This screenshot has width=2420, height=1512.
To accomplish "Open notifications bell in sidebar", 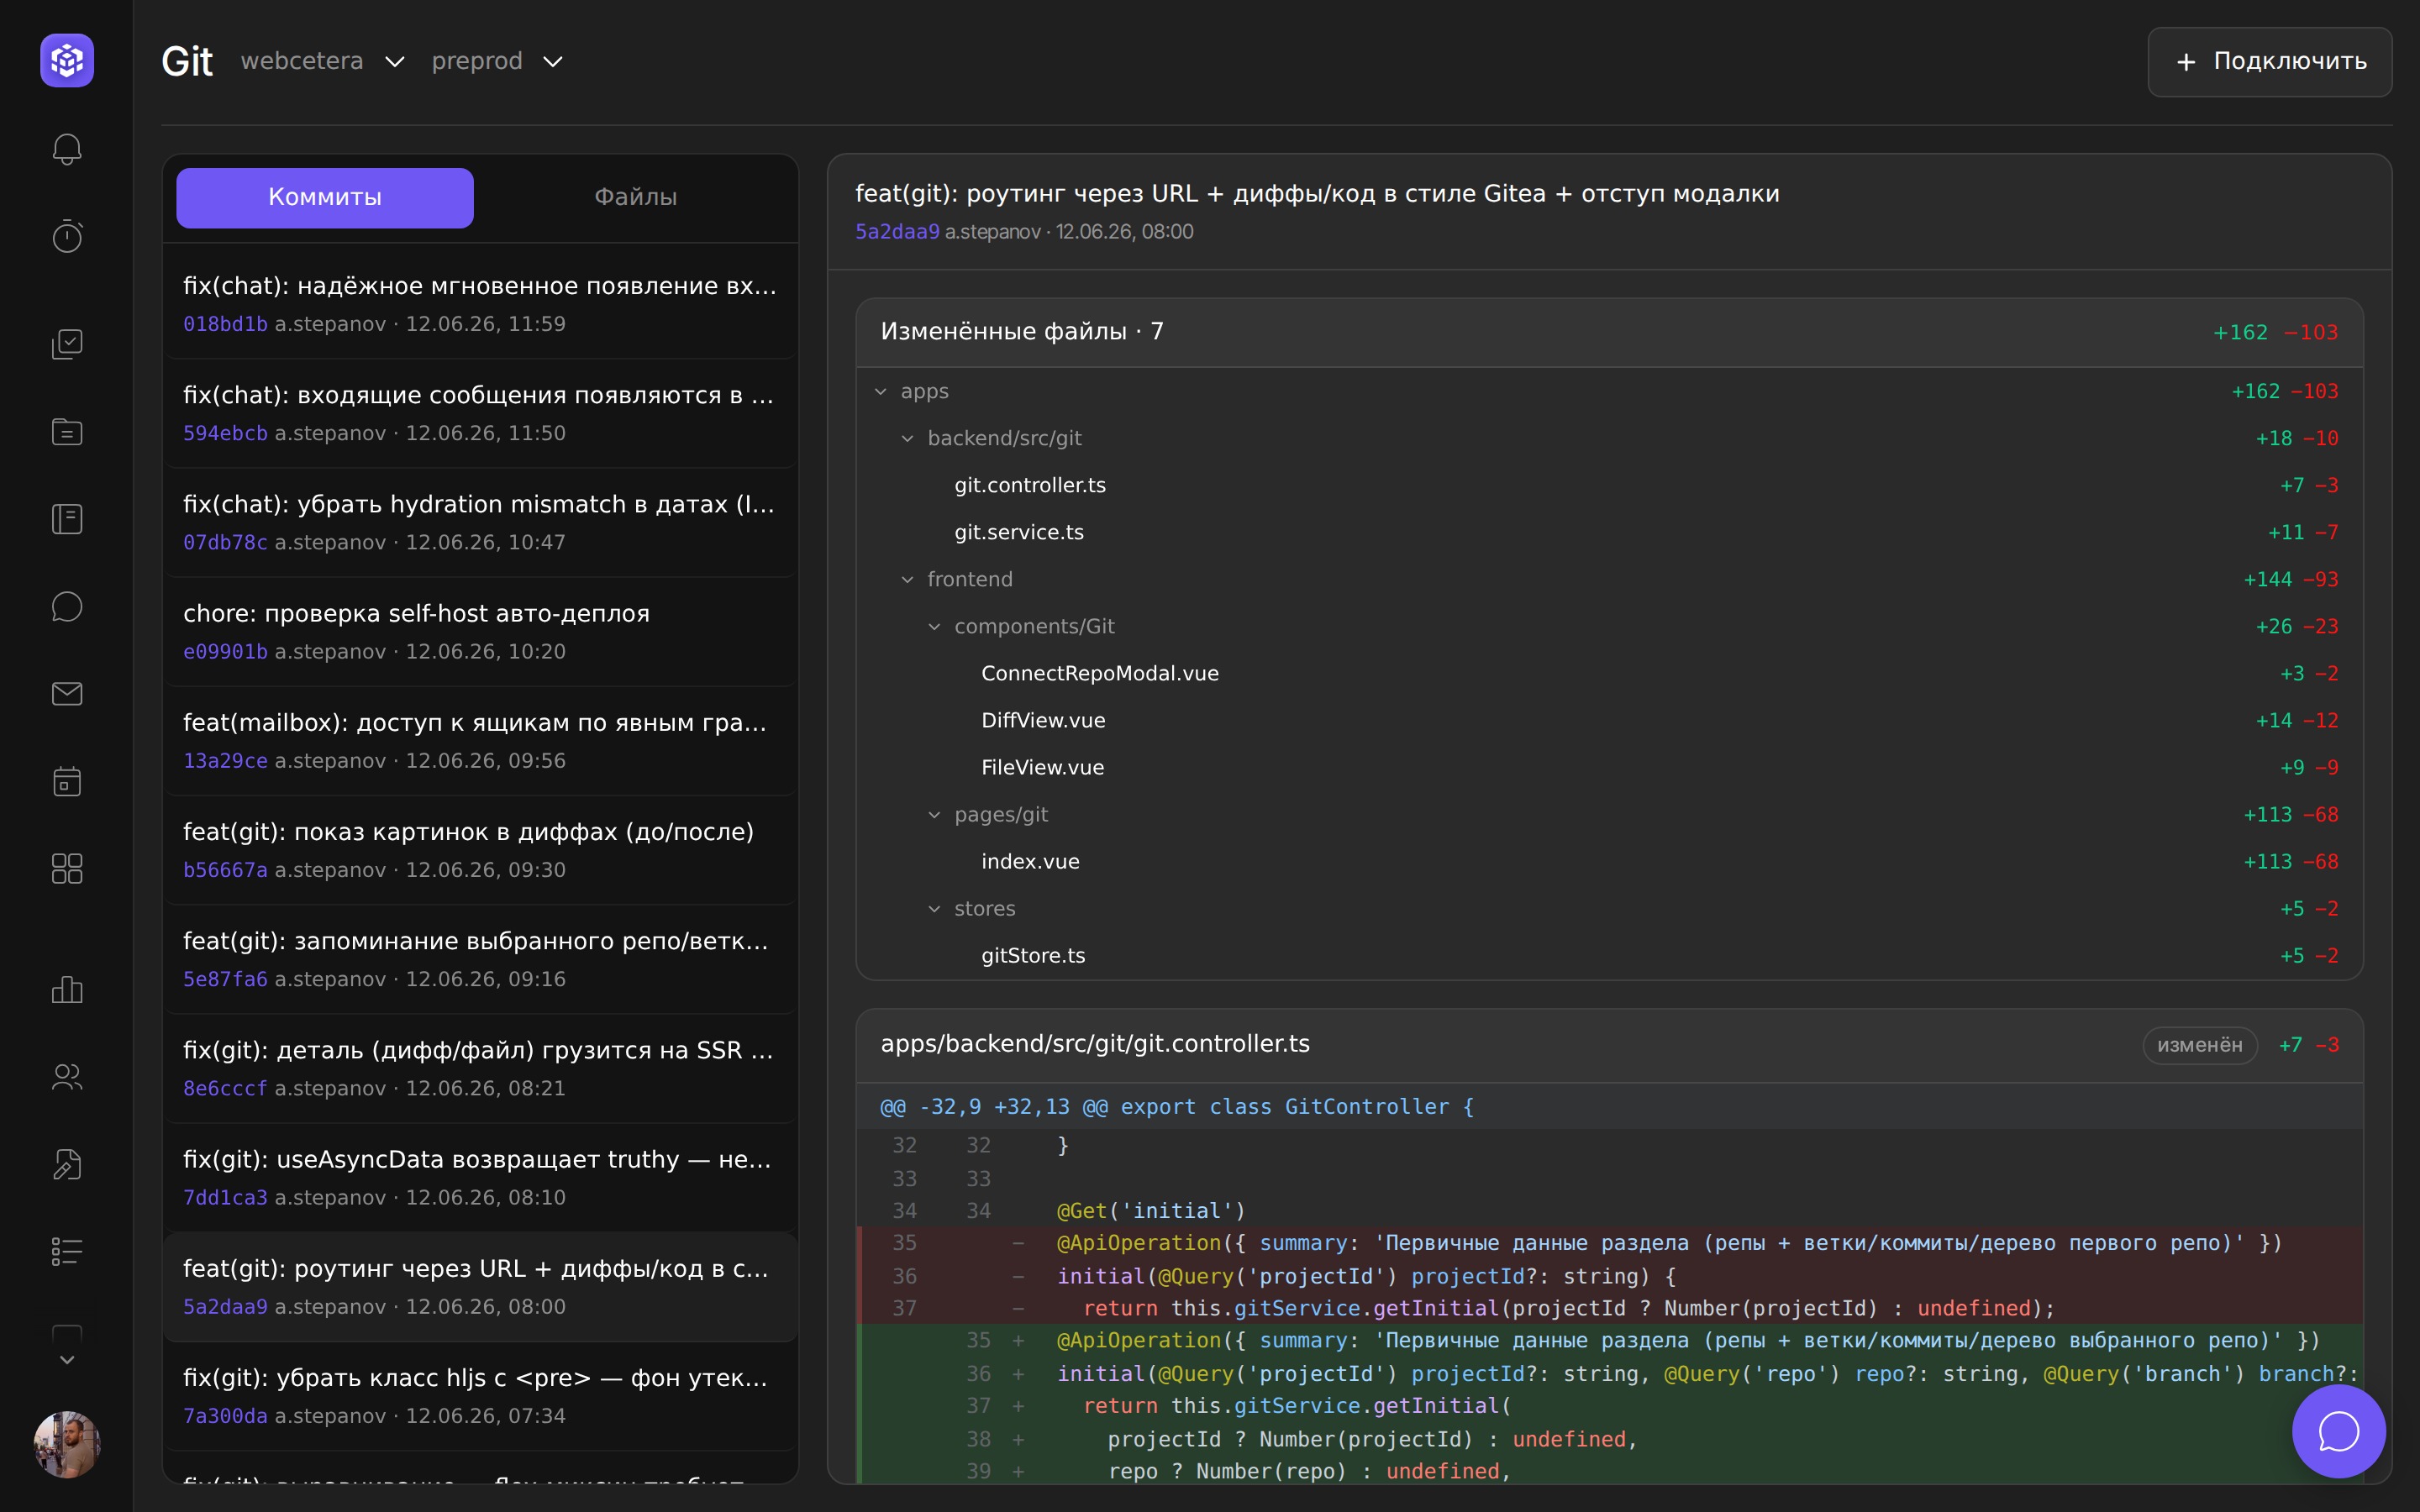I will point(67,149).
